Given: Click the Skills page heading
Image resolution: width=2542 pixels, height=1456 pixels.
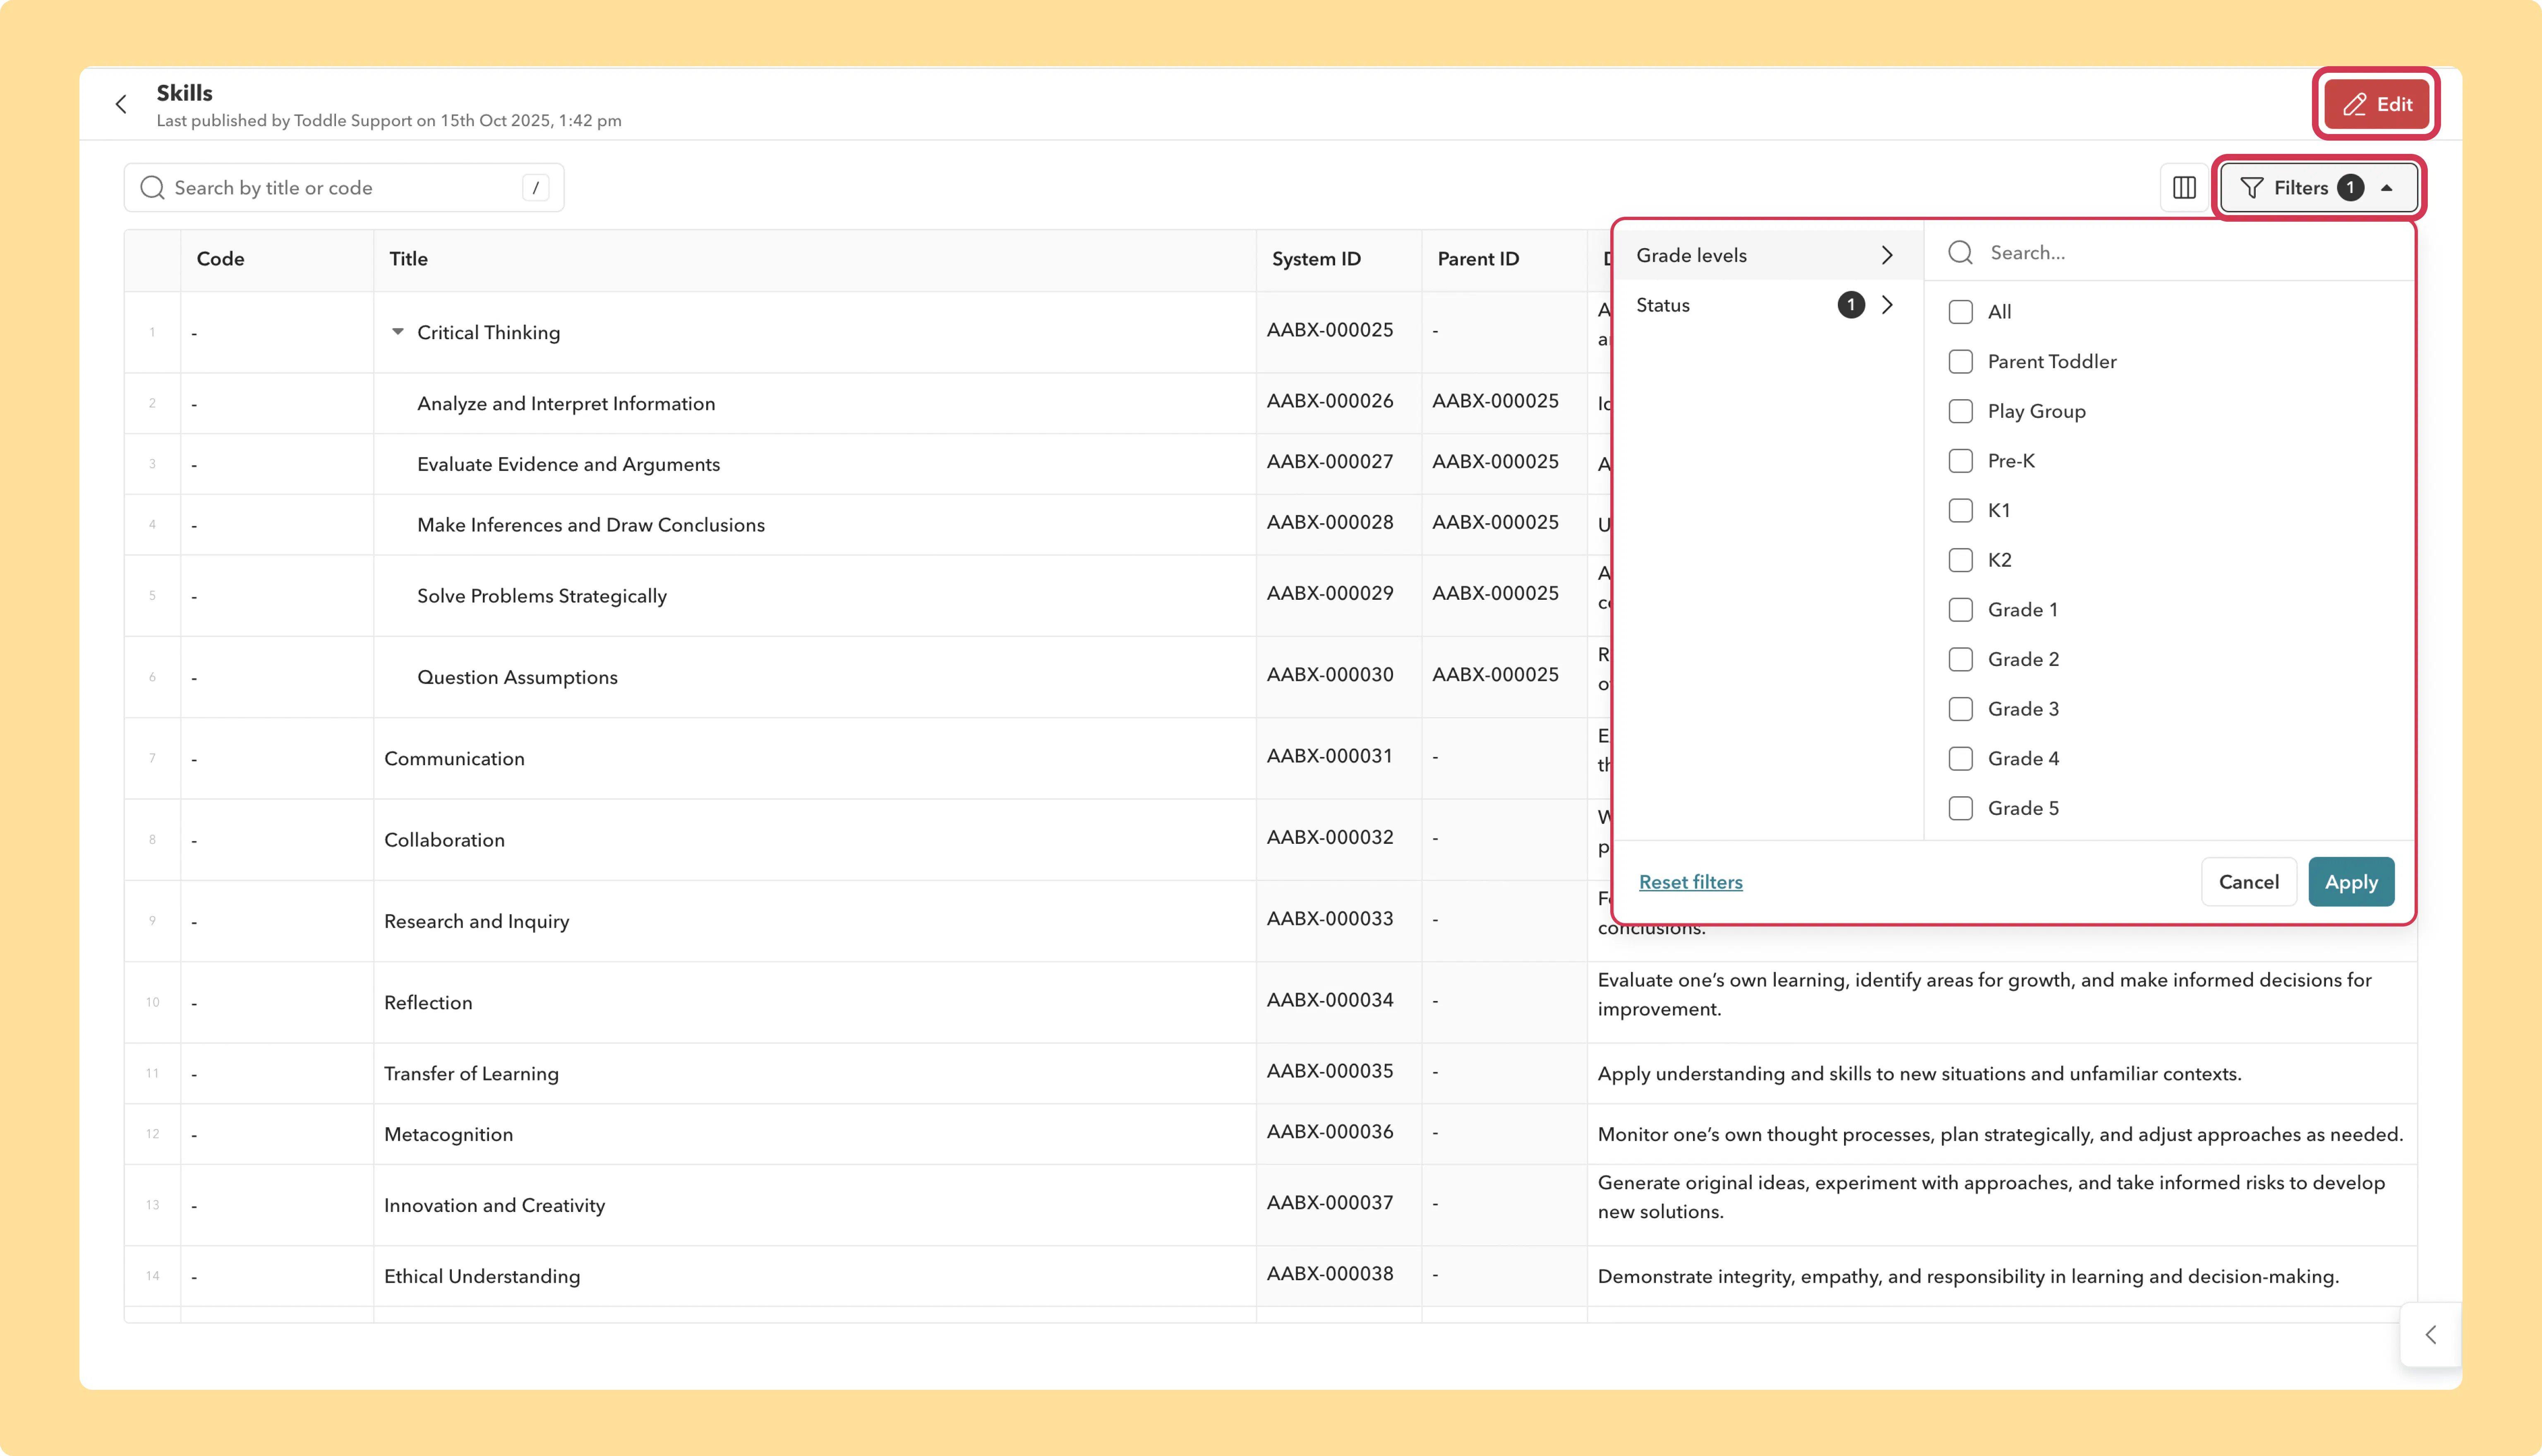Looking at the screenshot, I should pos(184,93).
